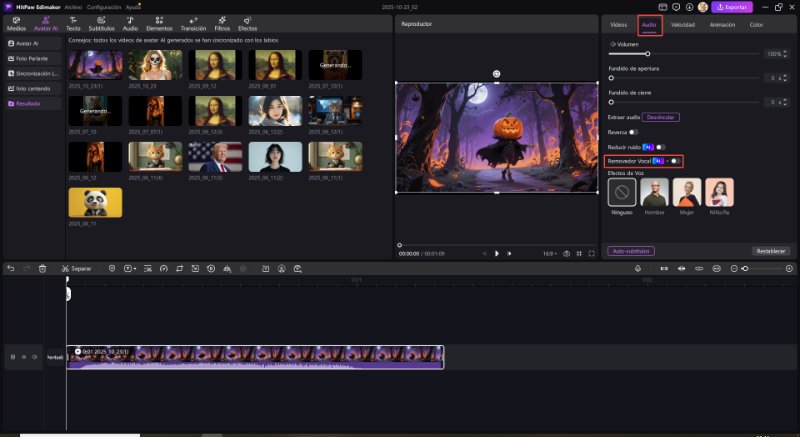Click the Separar scissors tool
The width and height of the screenshot is (800, 437).
click(76, 269)
